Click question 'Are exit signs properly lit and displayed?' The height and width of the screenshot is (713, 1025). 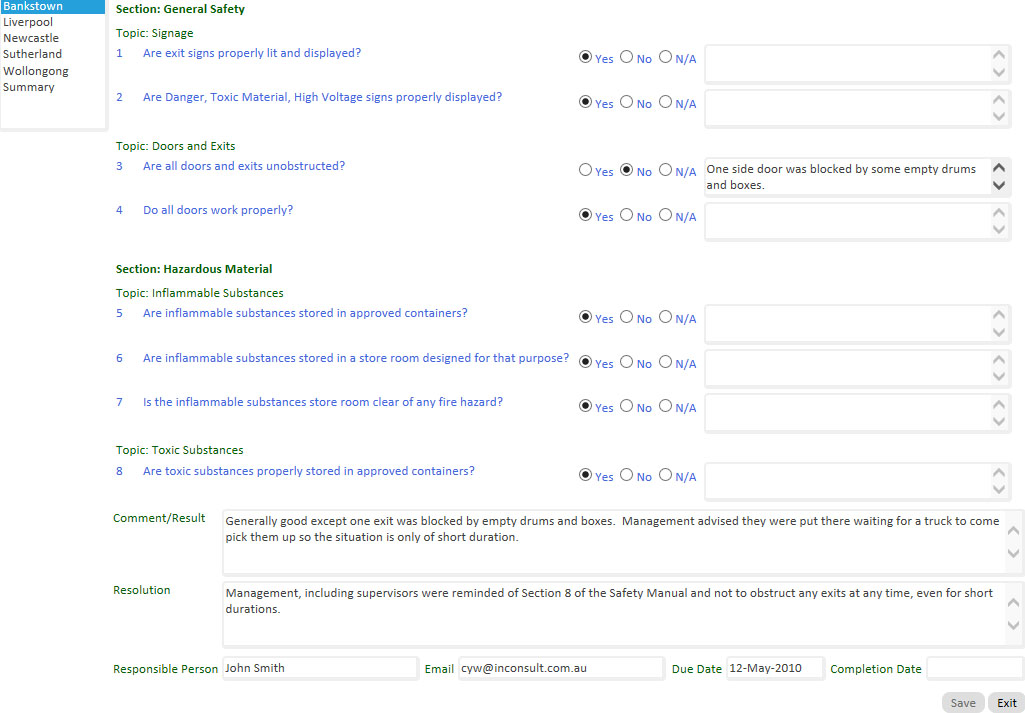click(252, 53)
